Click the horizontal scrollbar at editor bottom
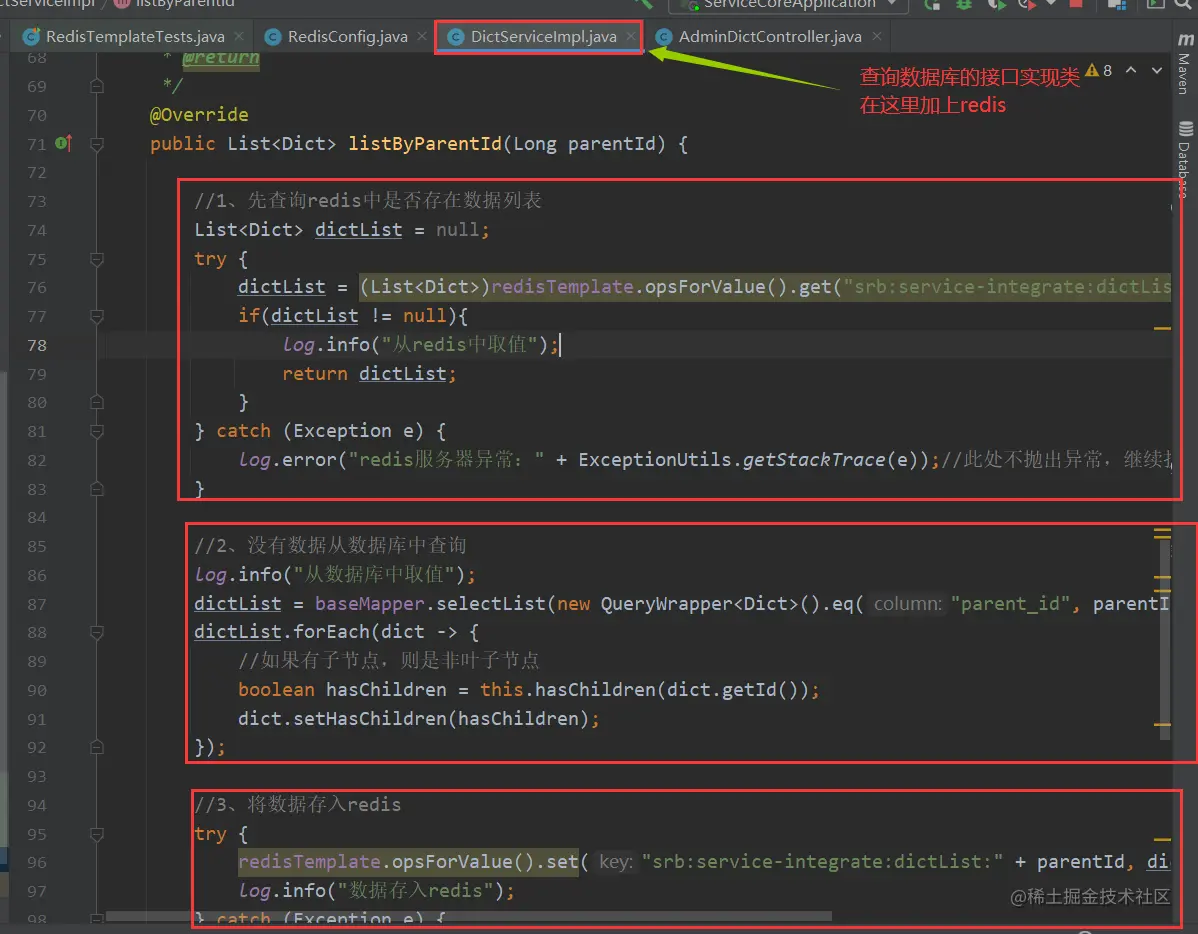1198x934 pixels. (x=468, y=916)
